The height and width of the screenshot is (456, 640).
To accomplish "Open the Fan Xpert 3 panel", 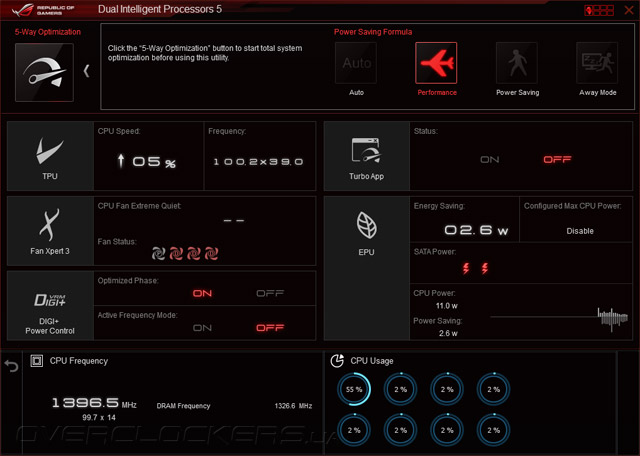I will [50, 231].
